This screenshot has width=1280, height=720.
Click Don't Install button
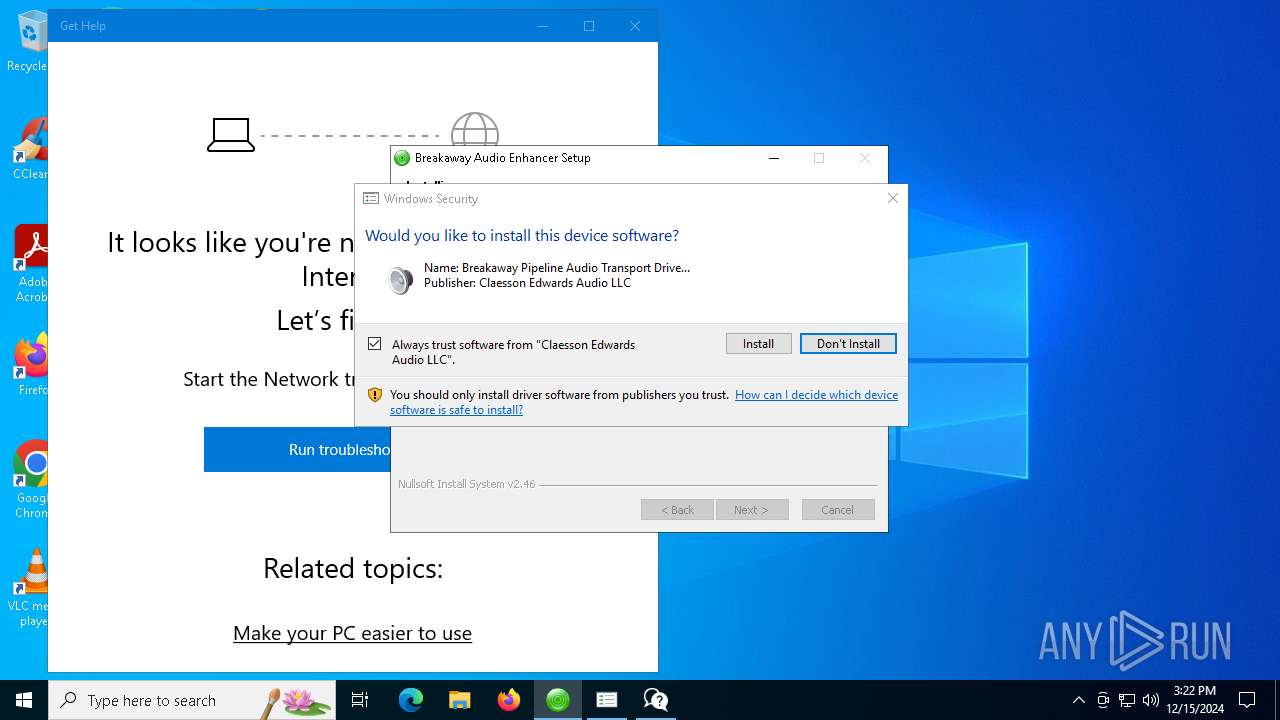point(848,344)
